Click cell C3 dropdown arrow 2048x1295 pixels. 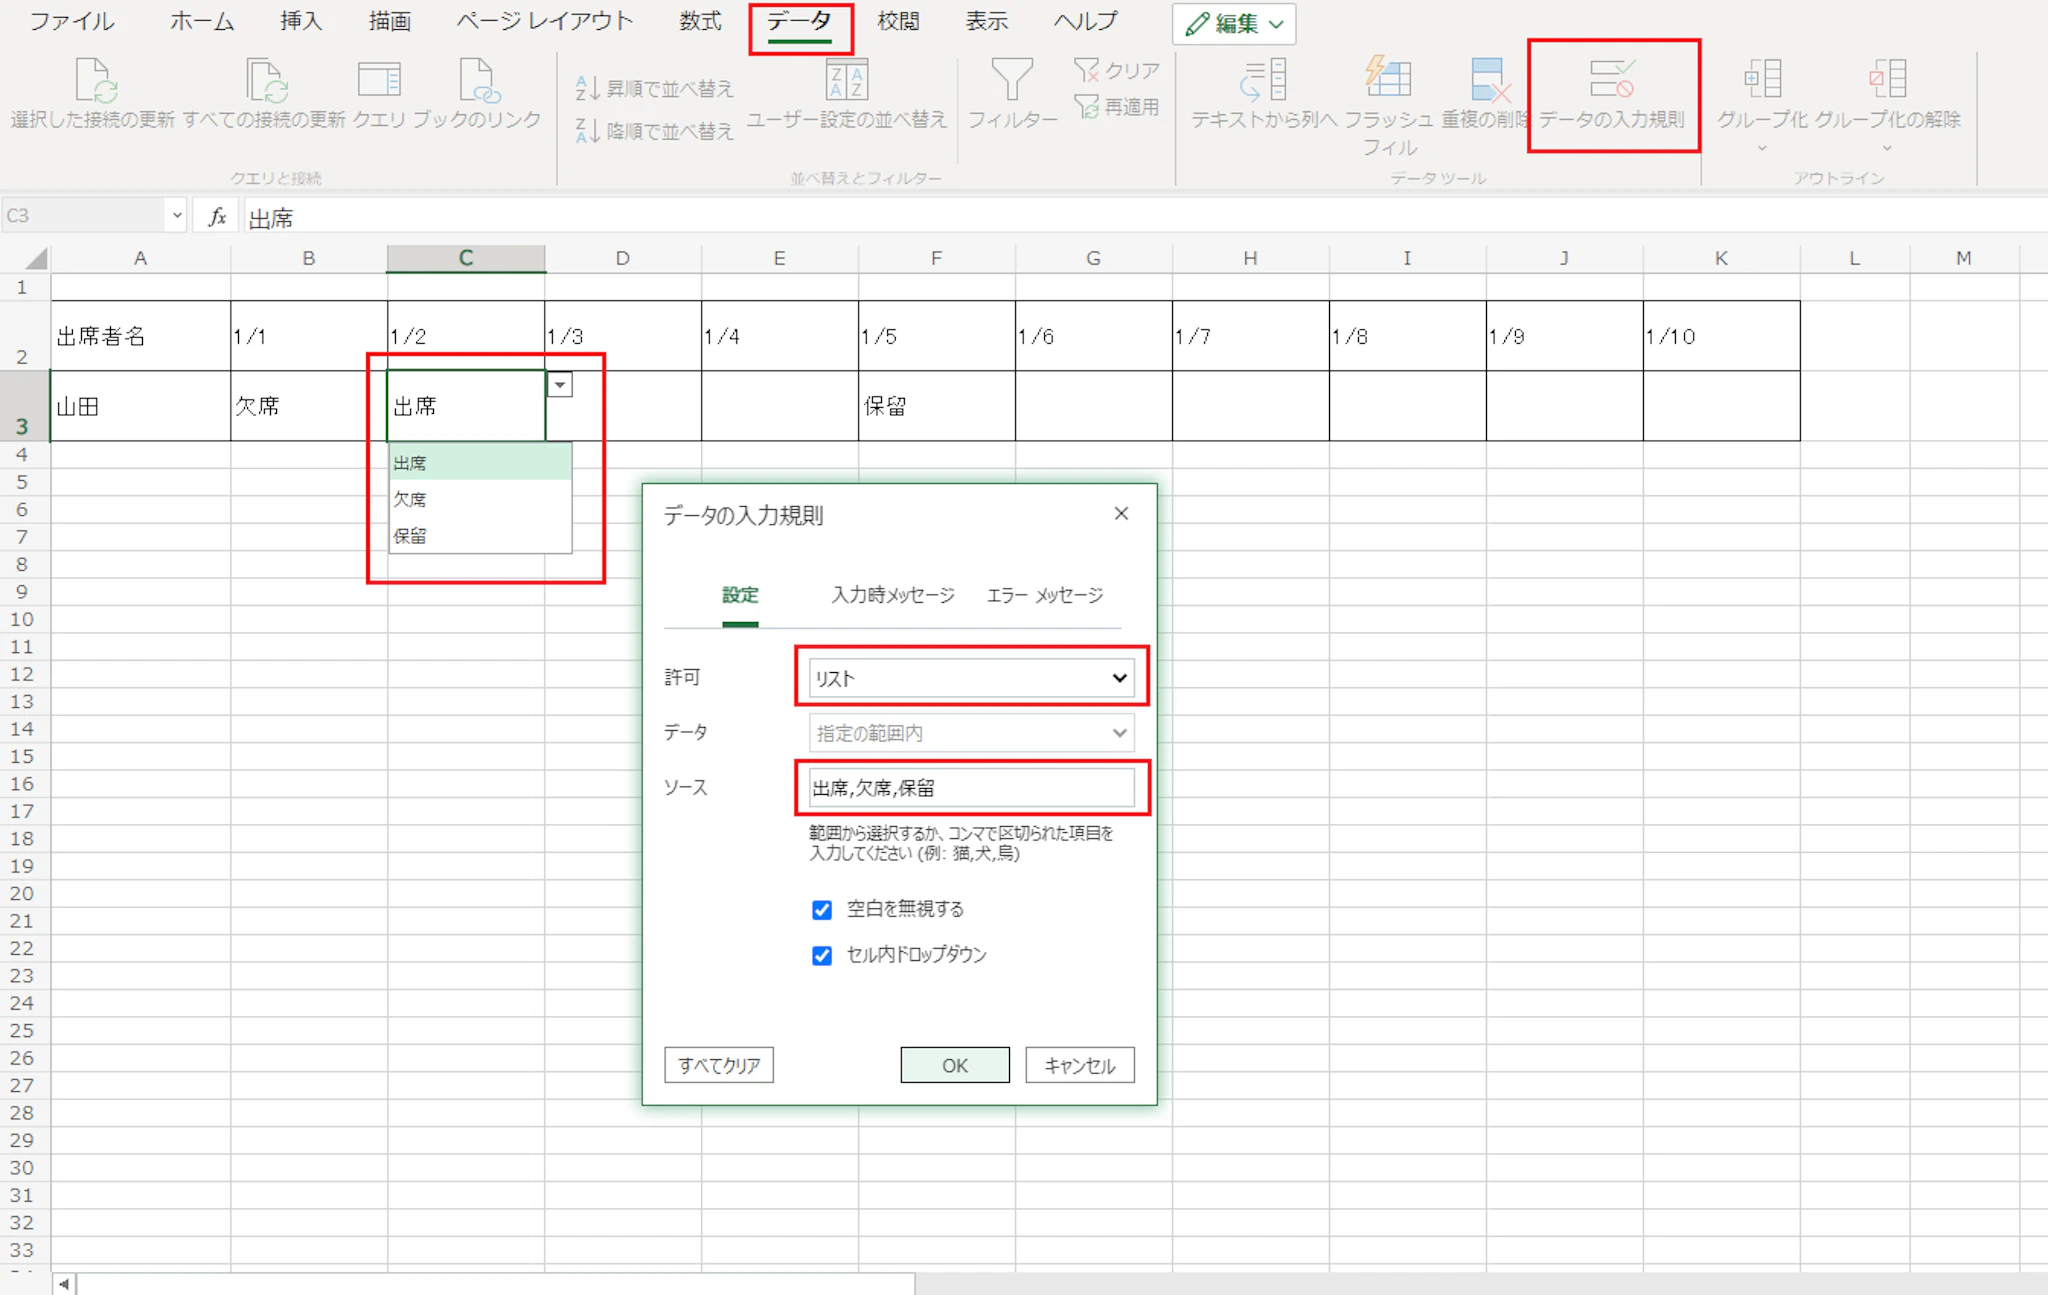[560, 385]
